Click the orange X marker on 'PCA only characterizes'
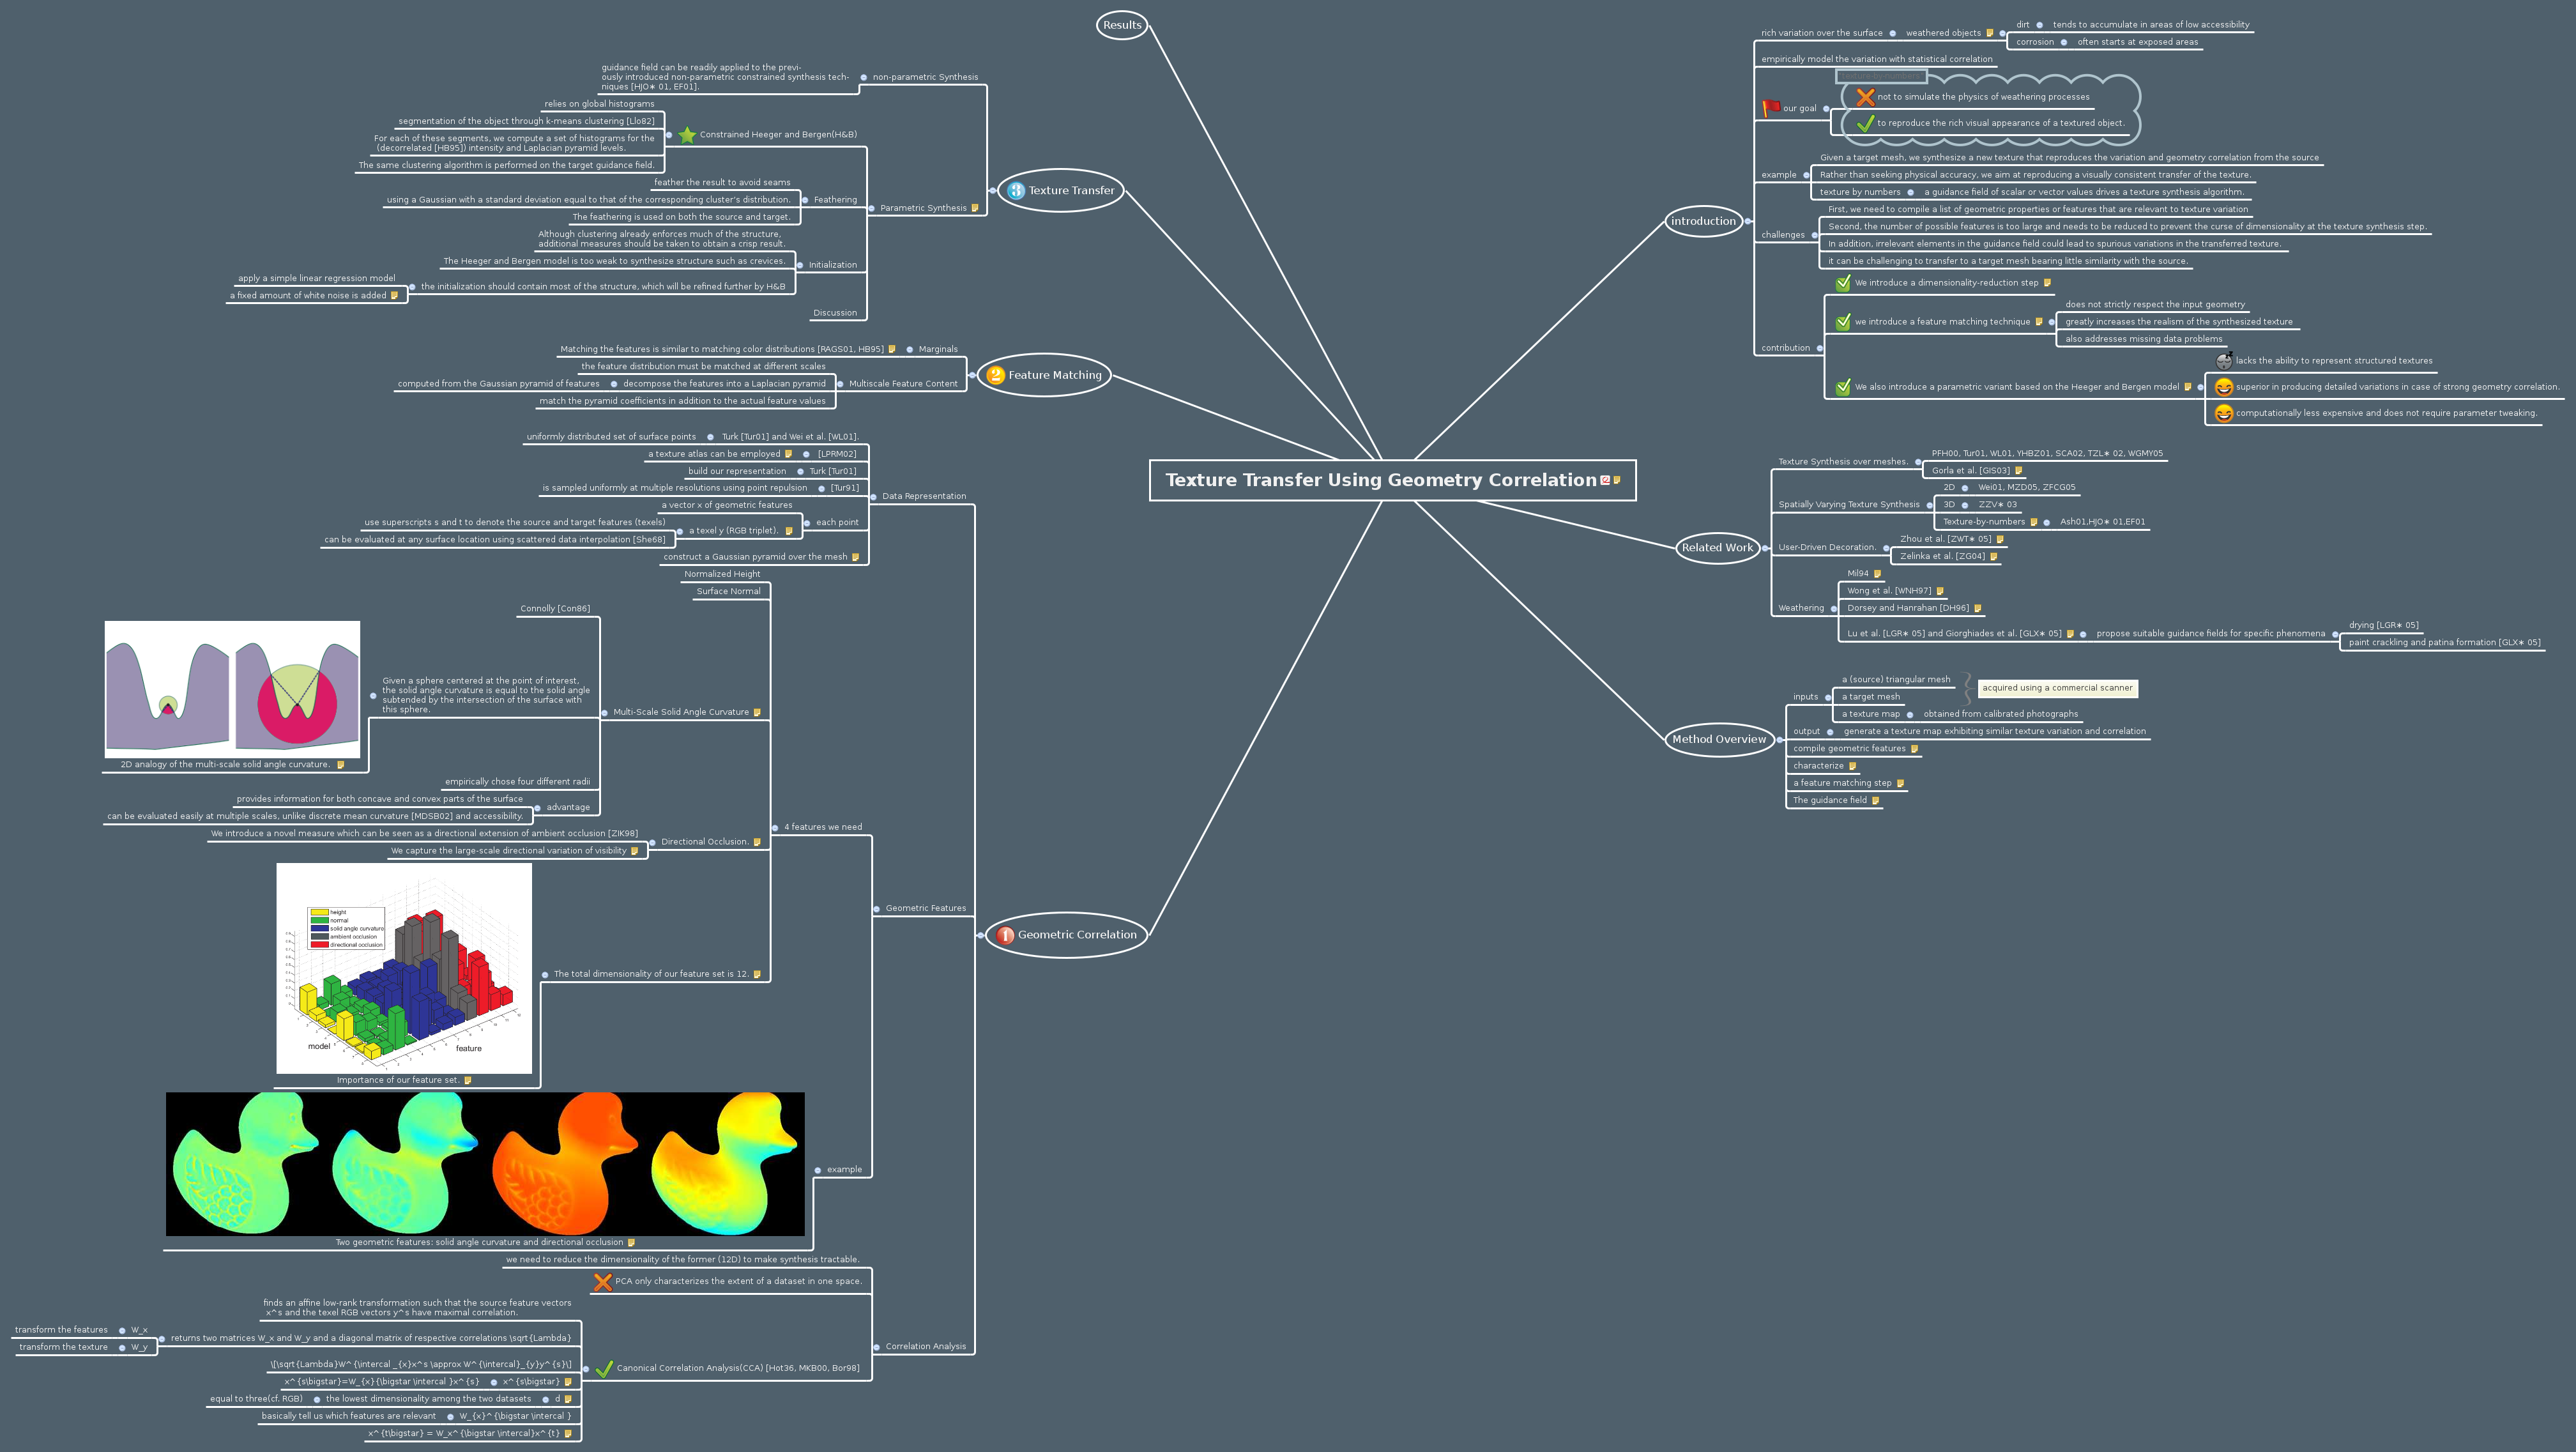The width and height of the screenshot is (2576, 1452). click(603, 1282)
